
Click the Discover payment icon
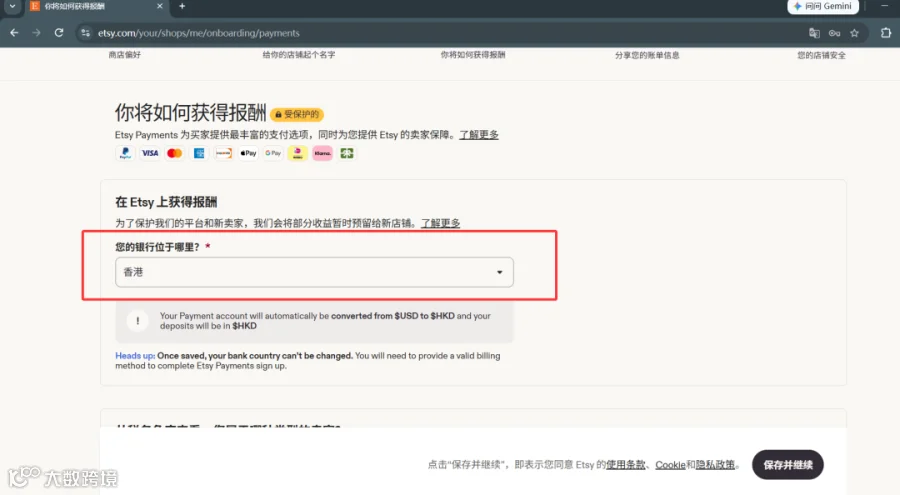click(x=224, y=153)
